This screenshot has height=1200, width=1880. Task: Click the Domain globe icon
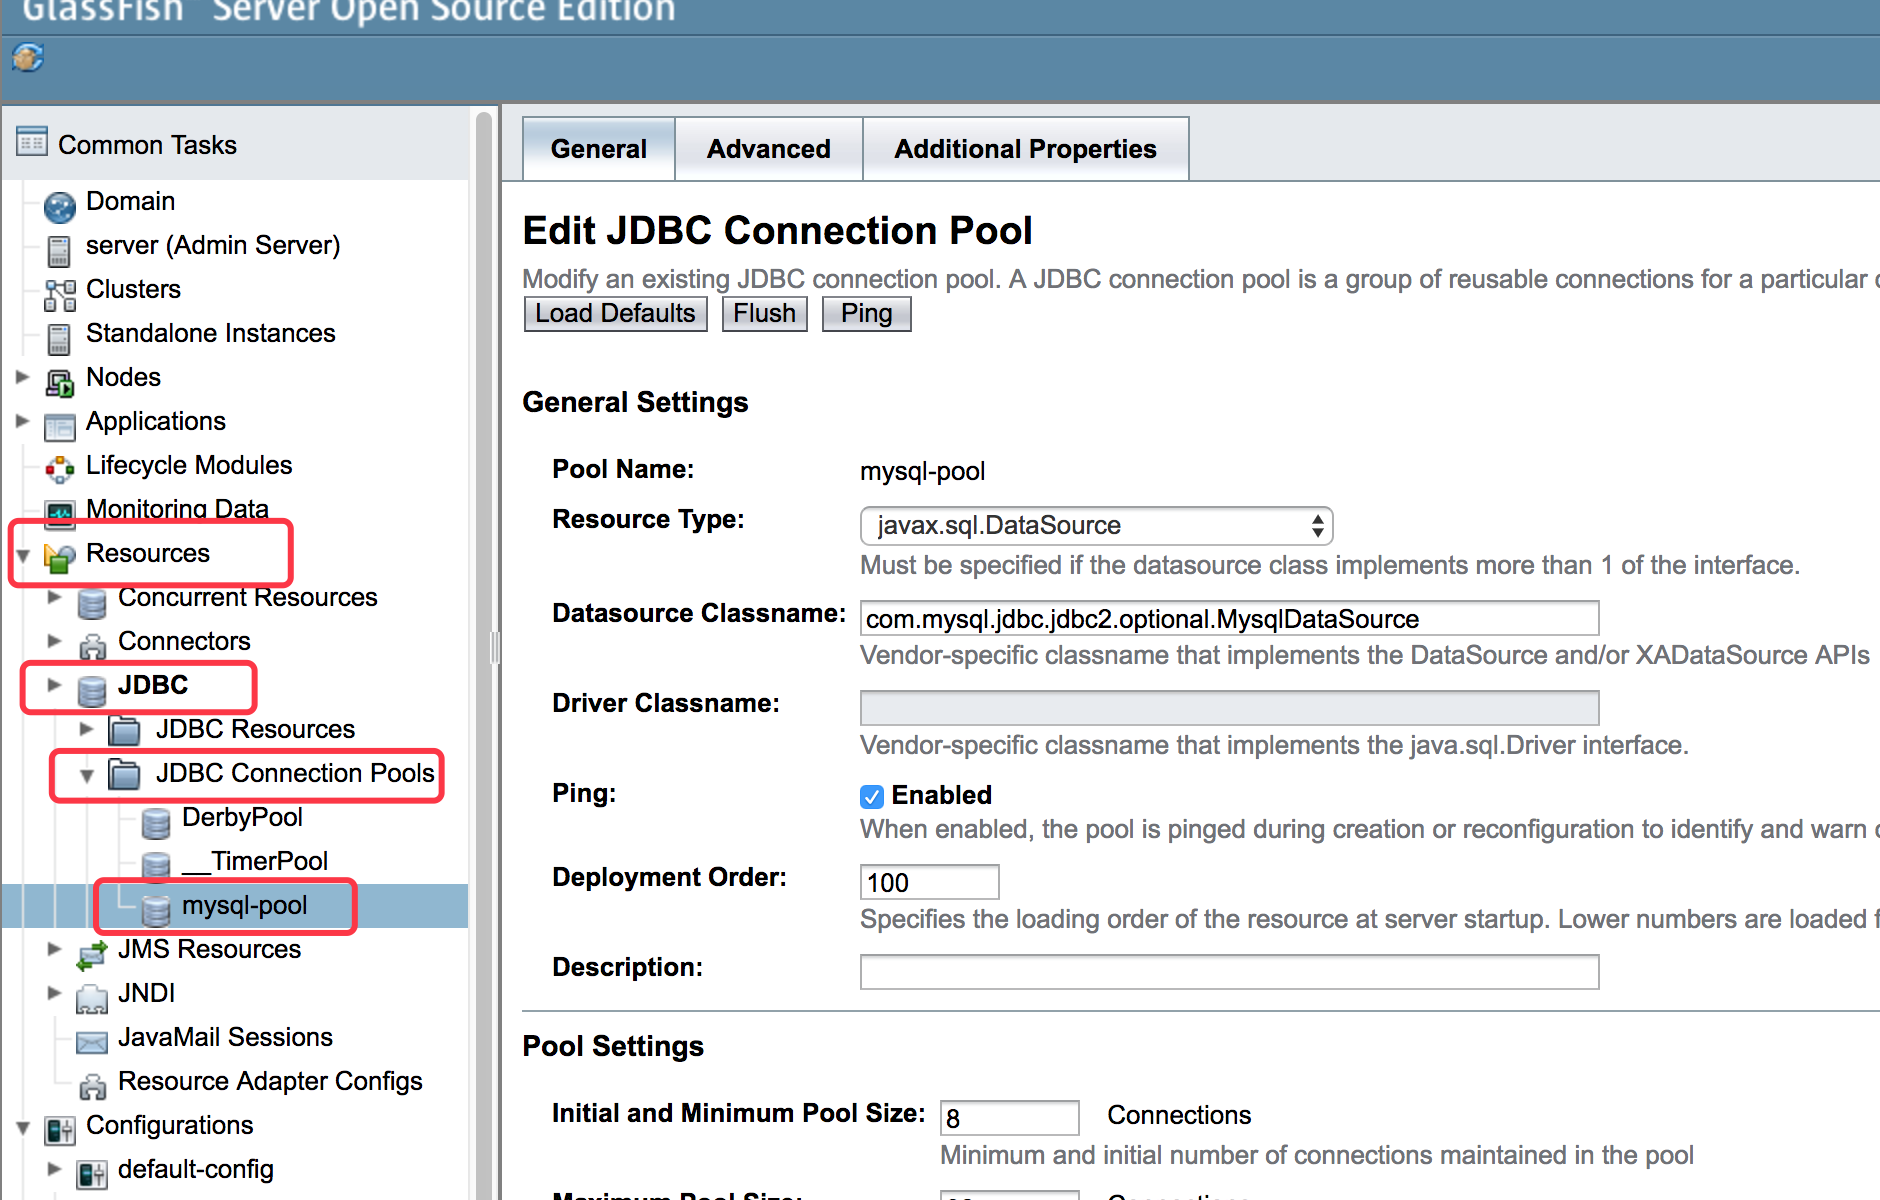click(x=59, y=206)
